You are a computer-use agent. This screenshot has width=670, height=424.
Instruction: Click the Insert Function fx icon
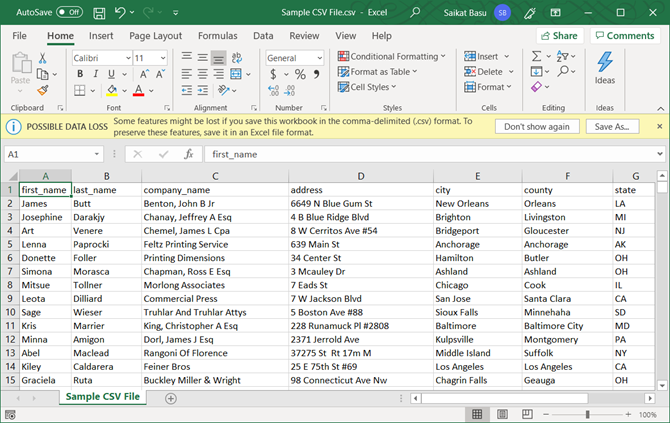pos(188,154)
